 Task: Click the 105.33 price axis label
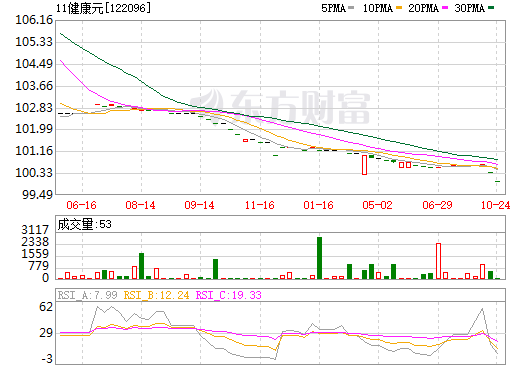pyautogui.click(x=34, y=42)
